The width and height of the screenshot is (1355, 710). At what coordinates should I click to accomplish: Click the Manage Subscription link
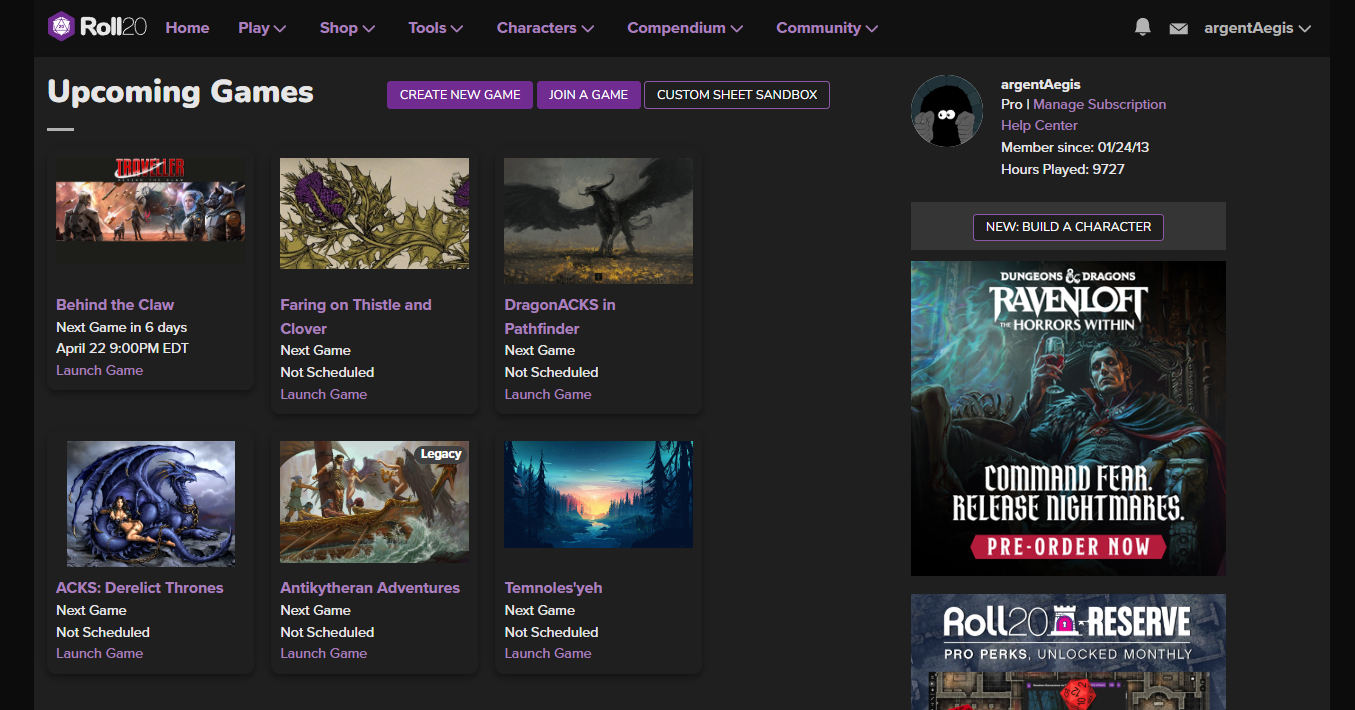click(1099, 104)
